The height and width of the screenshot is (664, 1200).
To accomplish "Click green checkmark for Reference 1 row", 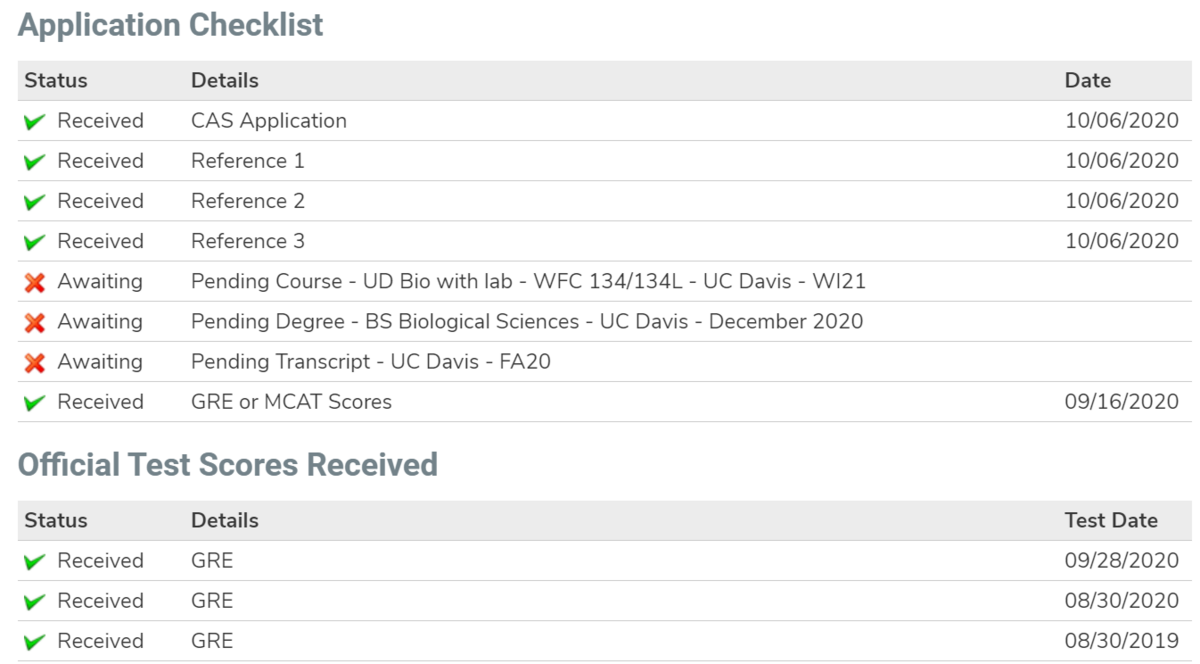I will pos(35,162).
